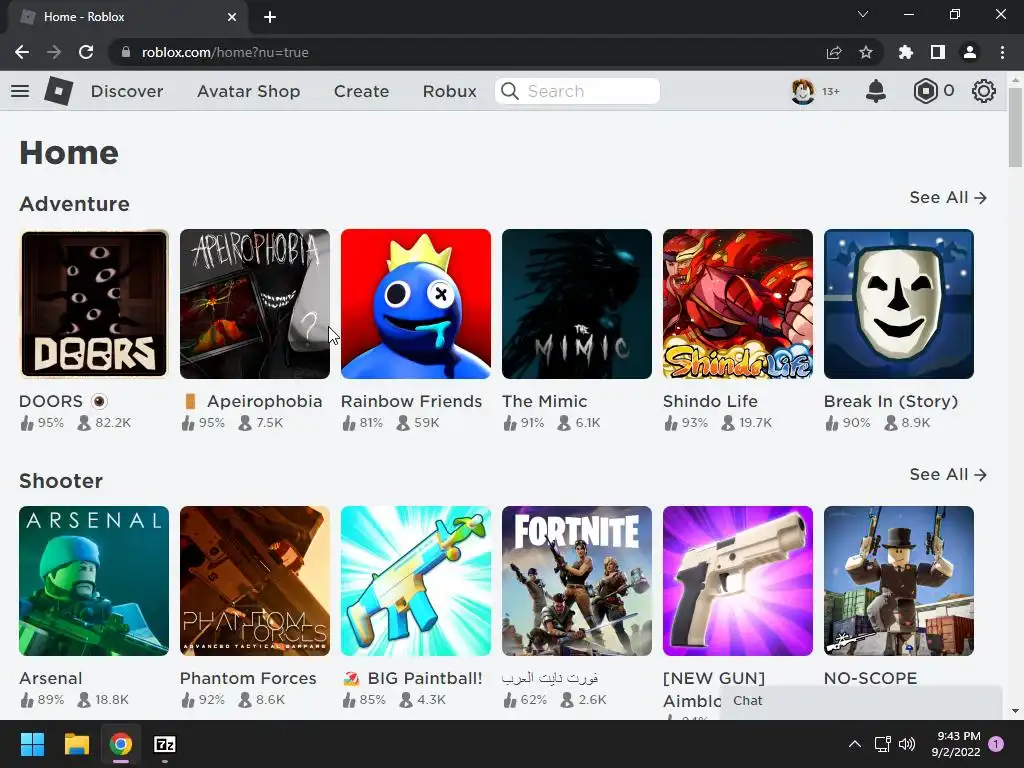Click the Arsenal title text
The height and width of the screenshot is (768, 1024).
pyautogui.click(x=51, y=678)
